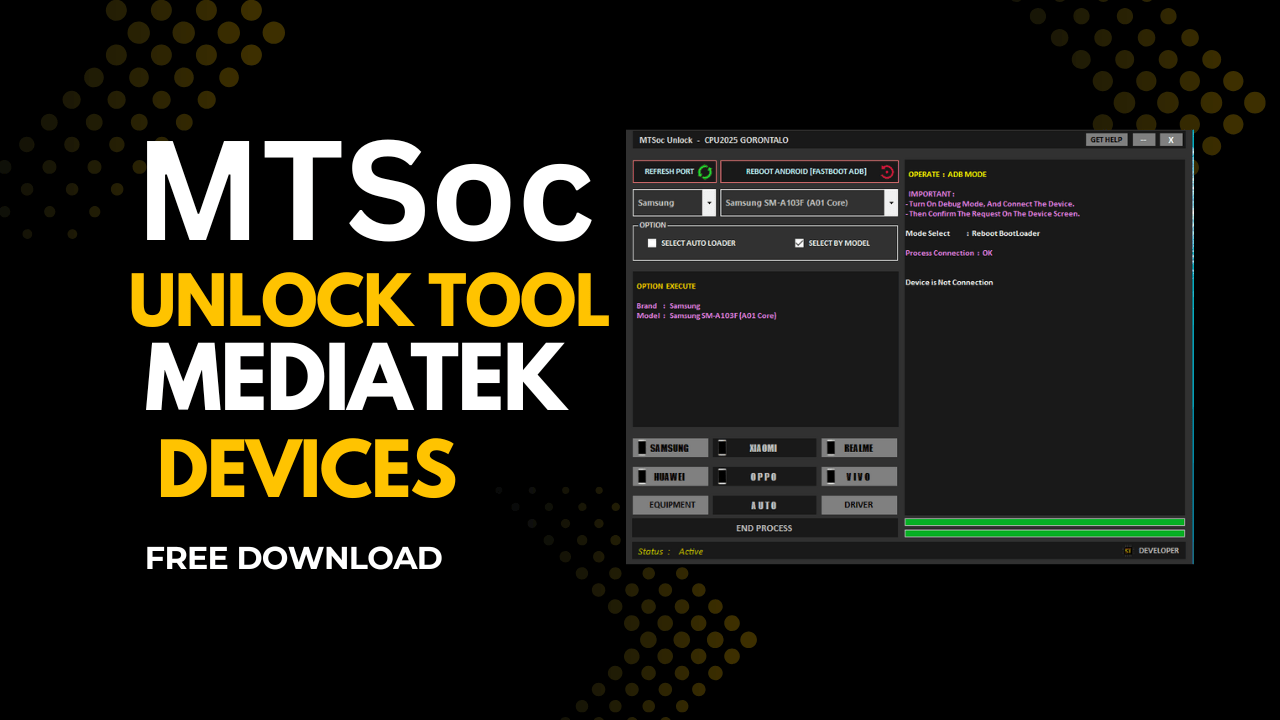The image size is (1280, 720).
Task: Minimize the MTSoc Unlock window
Action: click(1145, 140)
